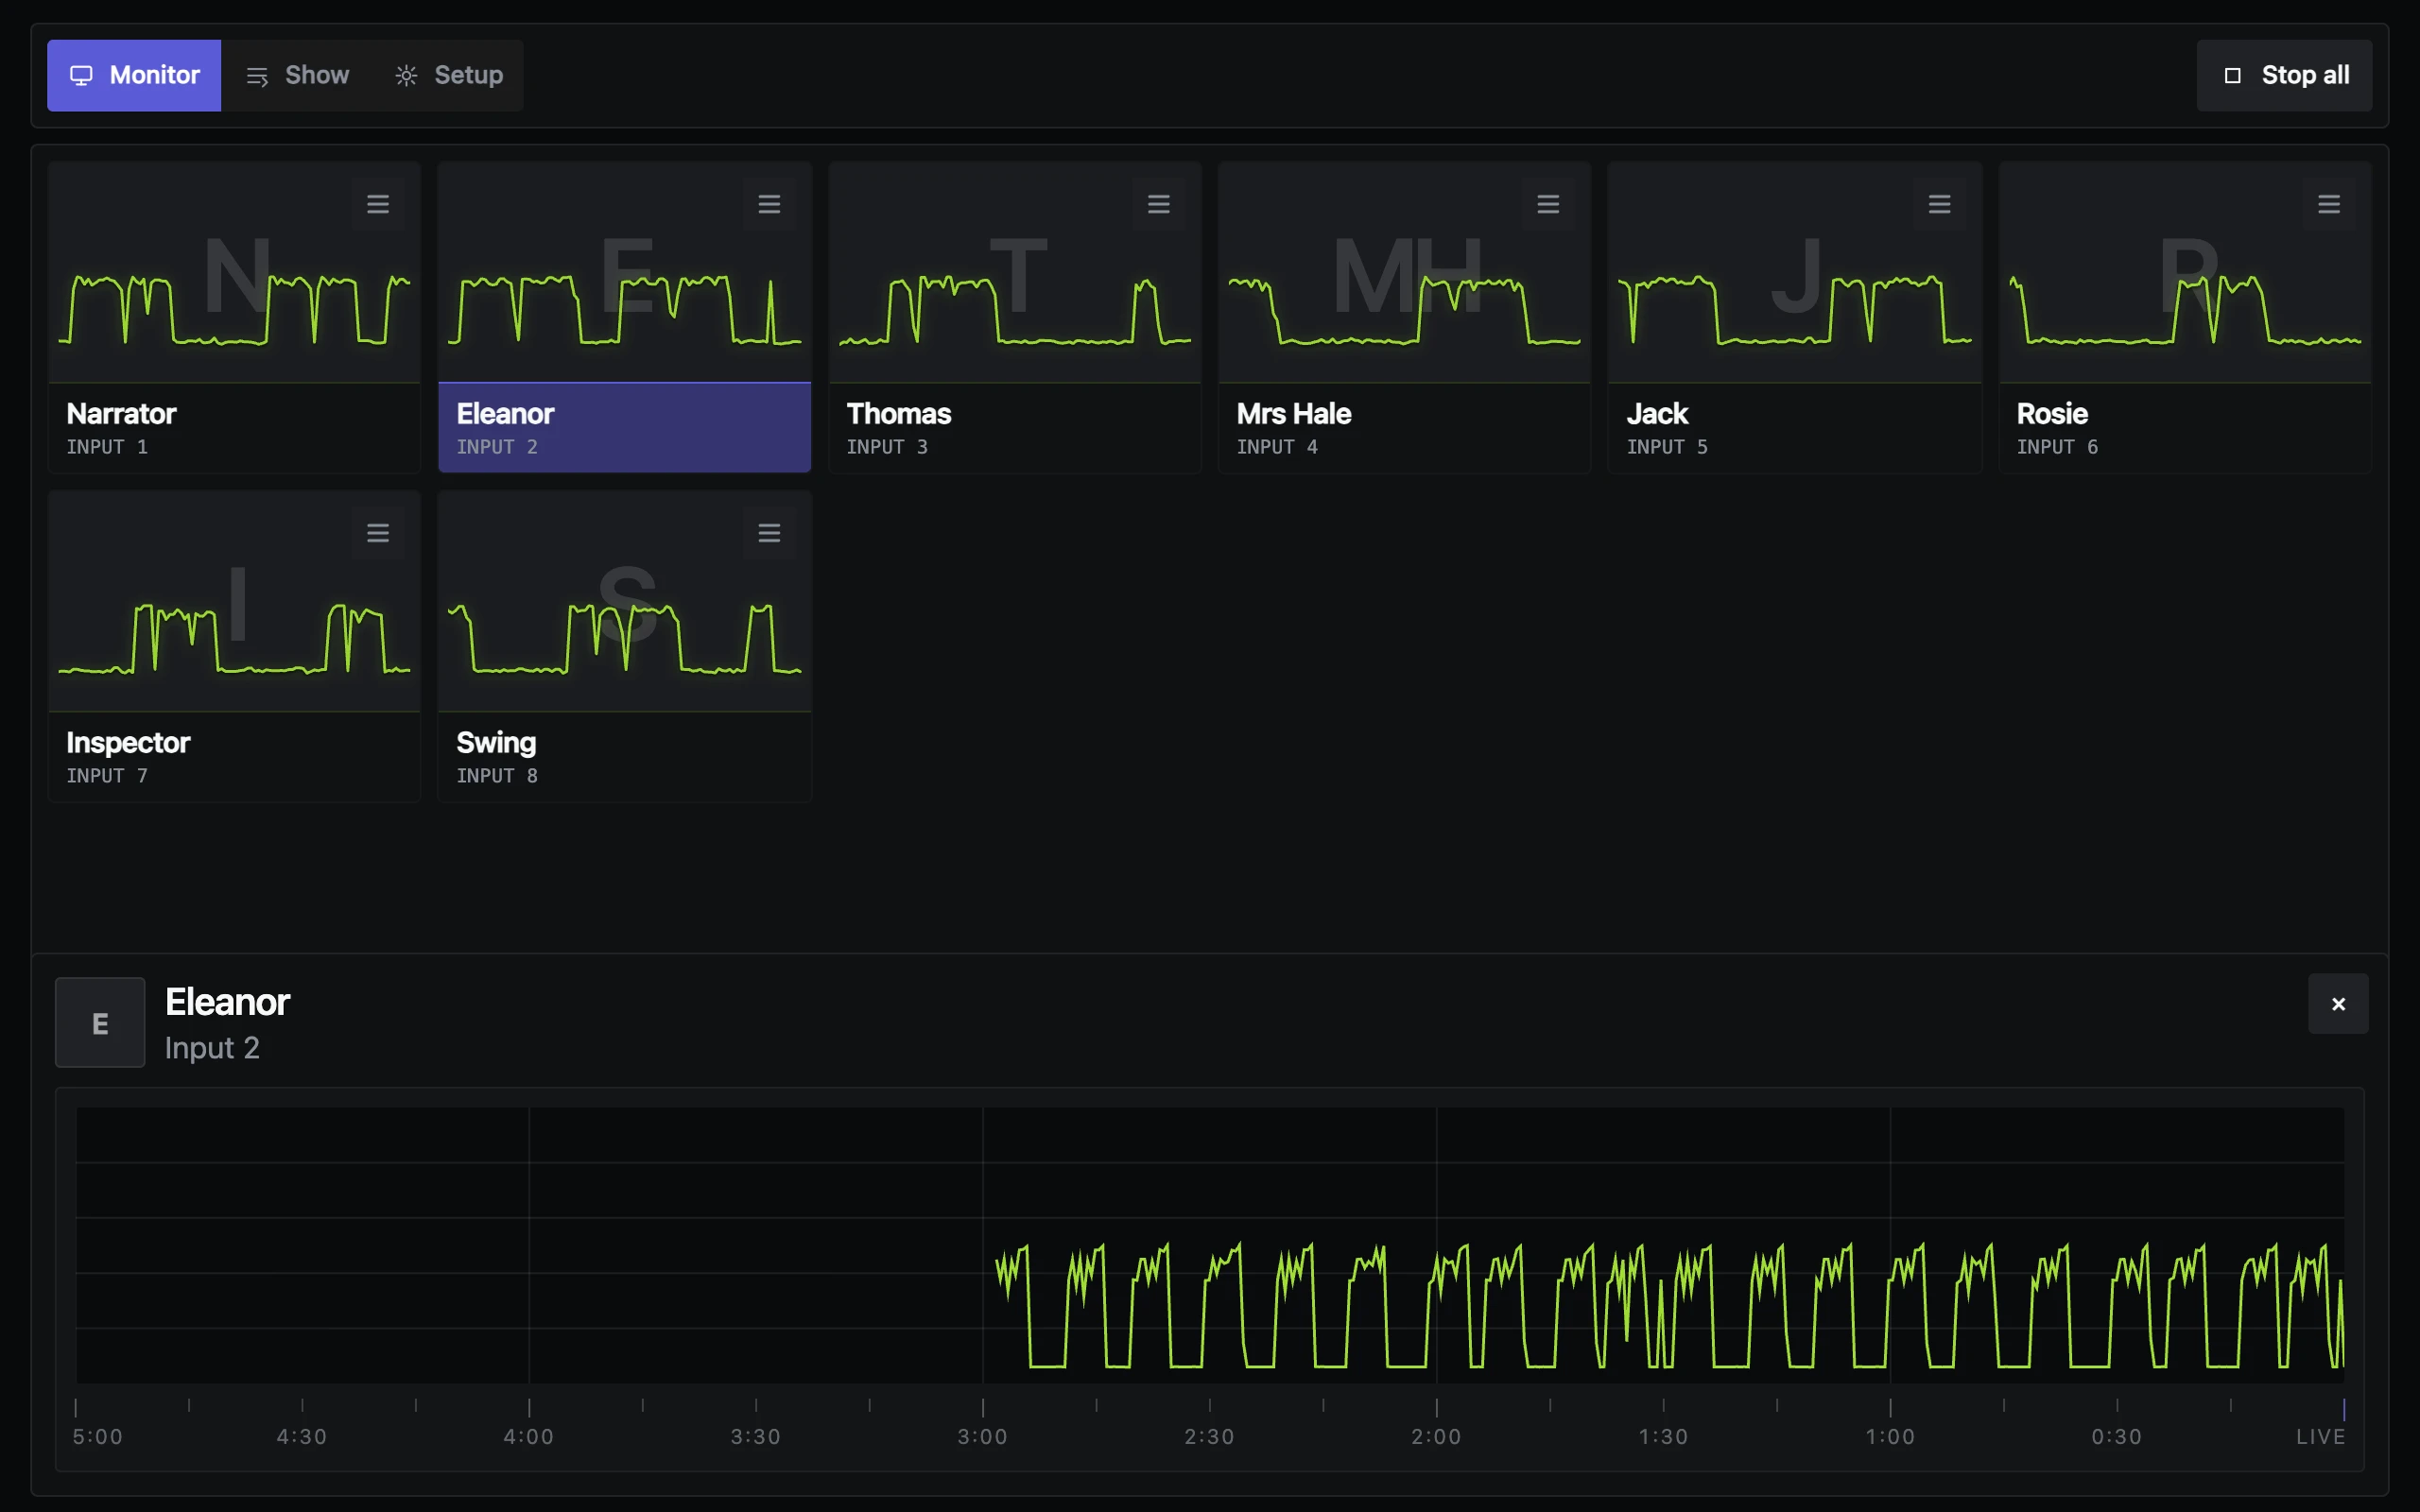Screen dimensions: 2420x1512
Task: Click the Stop all button
Action: click(x=2285, y=75)
